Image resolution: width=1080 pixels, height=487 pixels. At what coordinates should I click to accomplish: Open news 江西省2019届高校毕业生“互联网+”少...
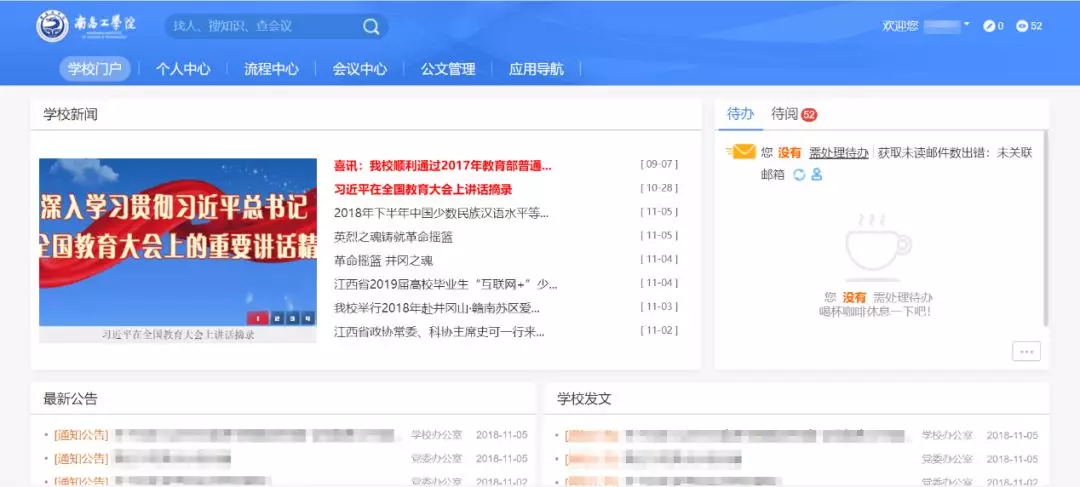446,284
